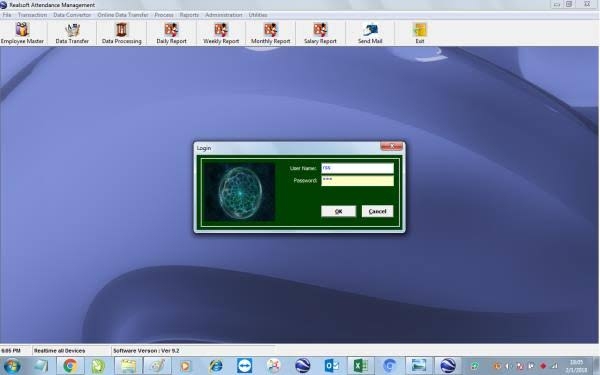Close the Login dialog window

(391, 147)
